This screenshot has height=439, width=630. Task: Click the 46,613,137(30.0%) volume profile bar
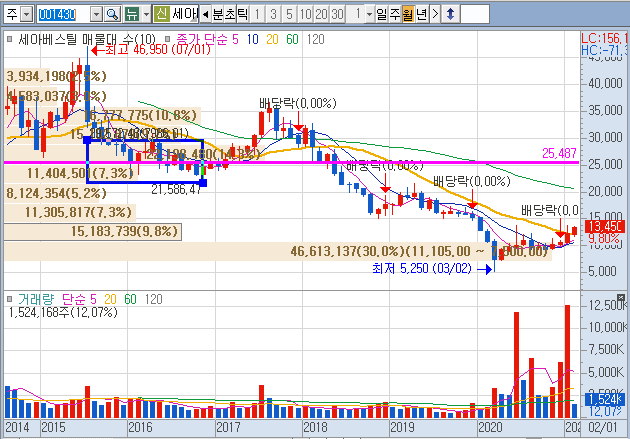pos(278,251)
